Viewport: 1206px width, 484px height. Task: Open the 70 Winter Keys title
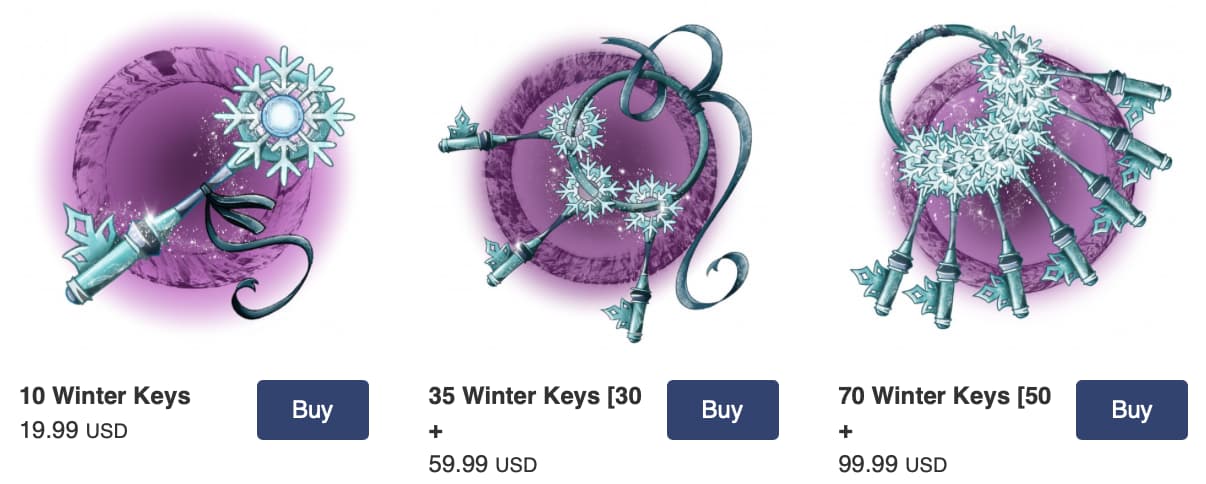pyautogui.click(x=945, y=396)
